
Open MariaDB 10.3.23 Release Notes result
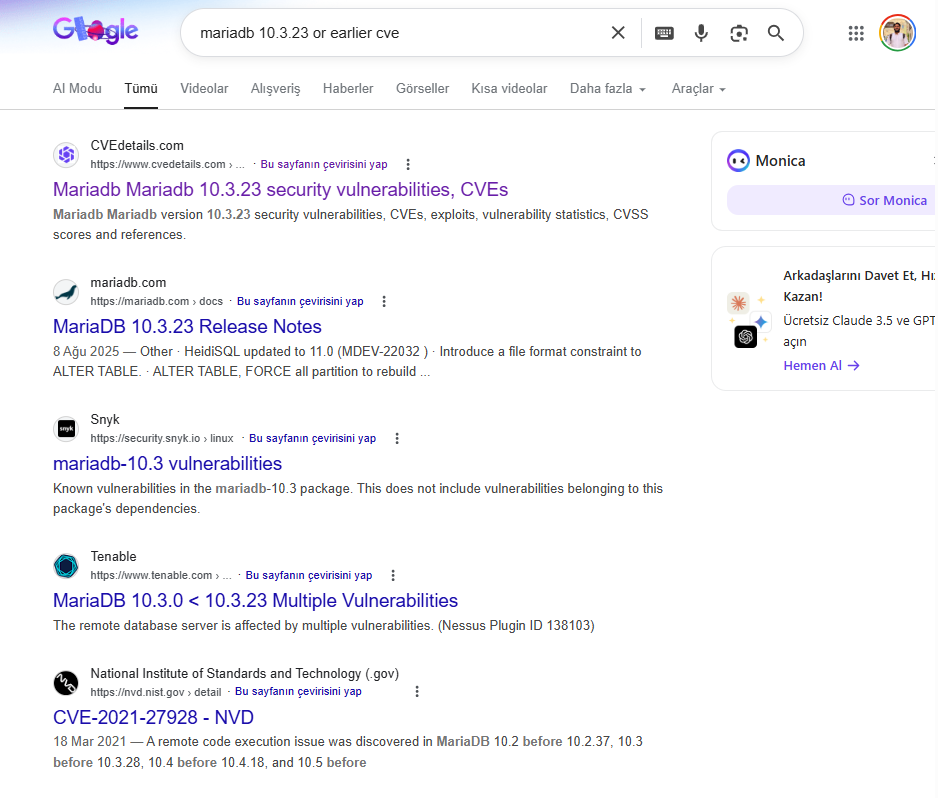[x=187, y=327]
